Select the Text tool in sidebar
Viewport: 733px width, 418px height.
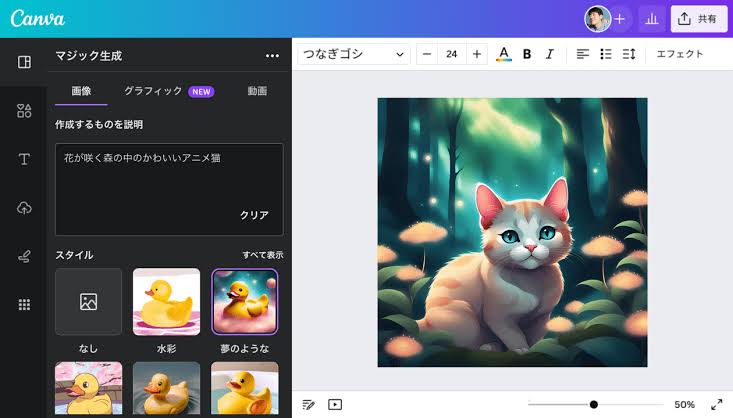point(24,159)
